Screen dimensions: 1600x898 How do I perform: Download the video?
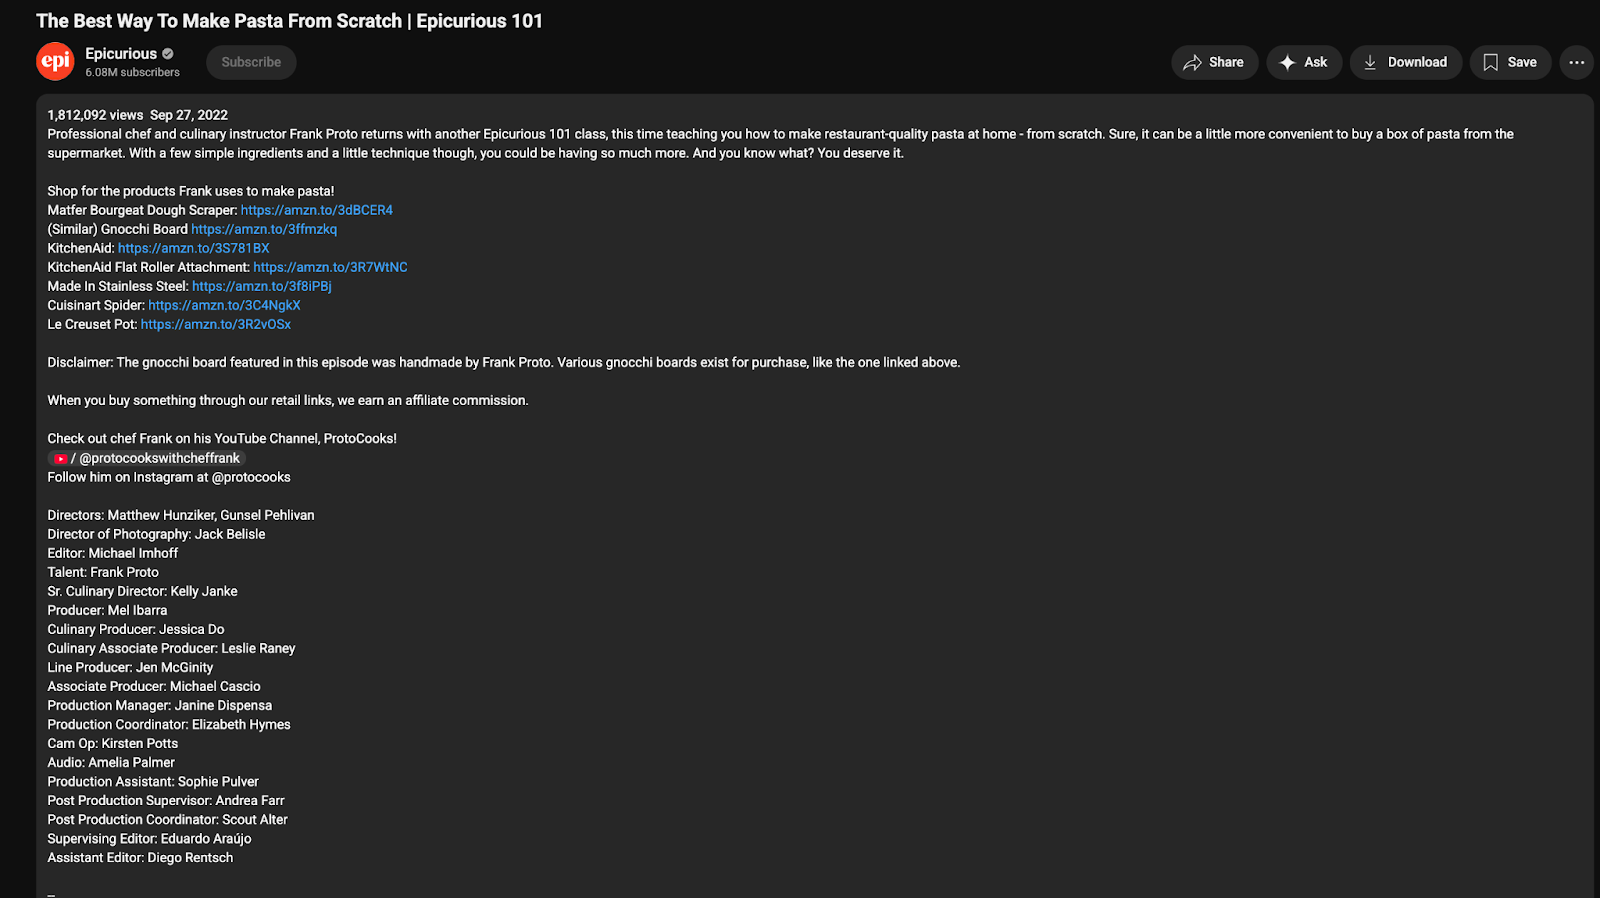click(x=1405, y=62)
